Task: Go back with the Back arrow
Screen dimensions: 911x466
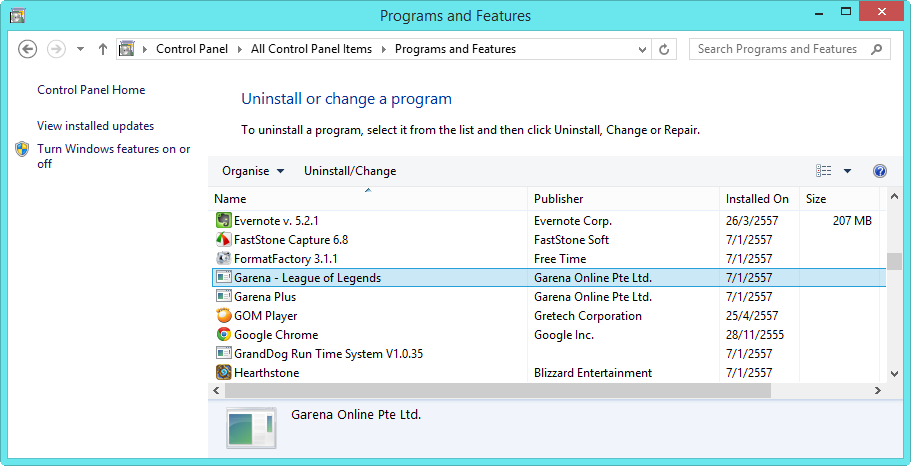Action: [27, 49]
